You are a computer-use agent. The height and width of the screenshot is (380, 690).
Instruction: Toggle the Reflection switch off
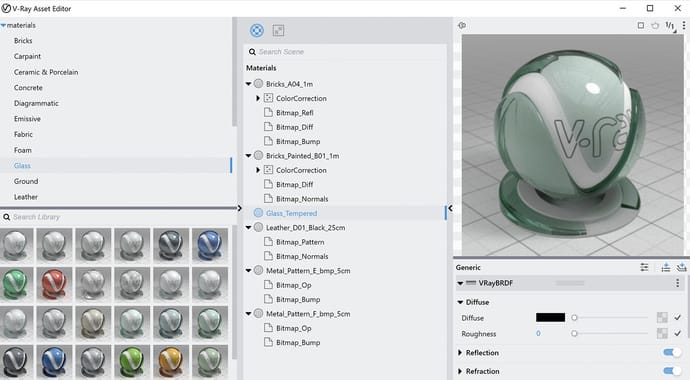tap(672, 352)
